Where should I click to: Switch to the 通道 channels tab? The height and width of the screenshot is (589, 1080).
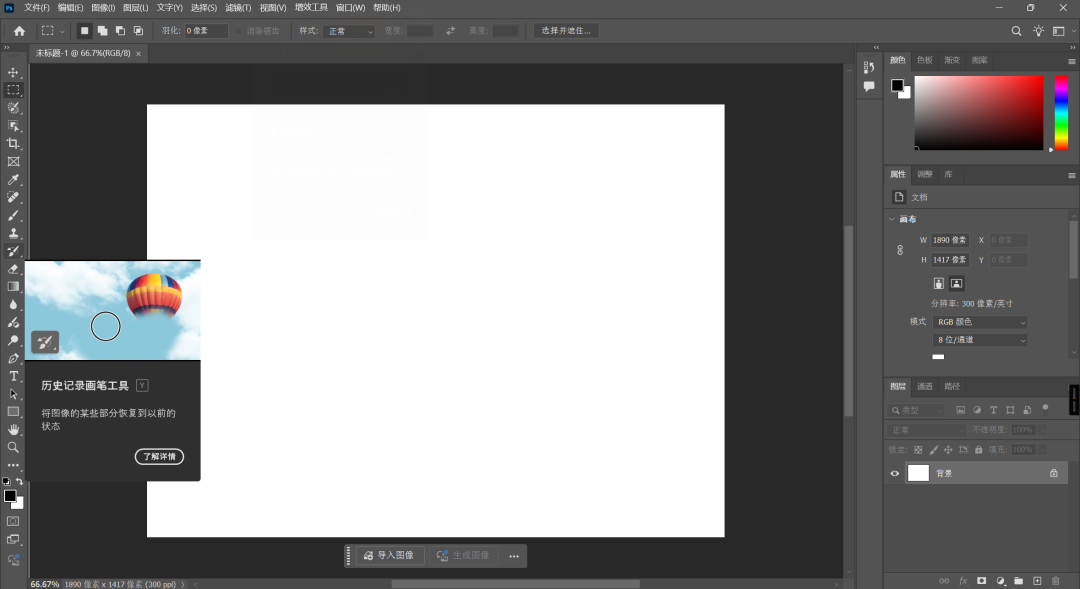click(924, 386)
